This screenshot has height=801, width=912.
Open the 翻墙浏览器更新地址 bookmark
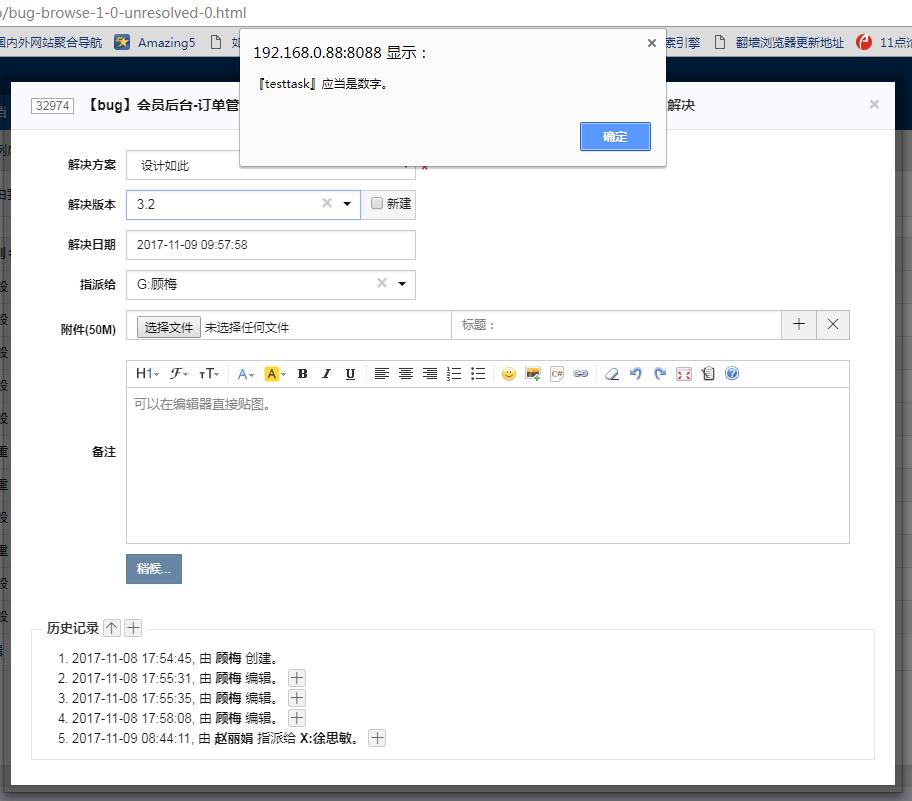[x=779, y=42]
